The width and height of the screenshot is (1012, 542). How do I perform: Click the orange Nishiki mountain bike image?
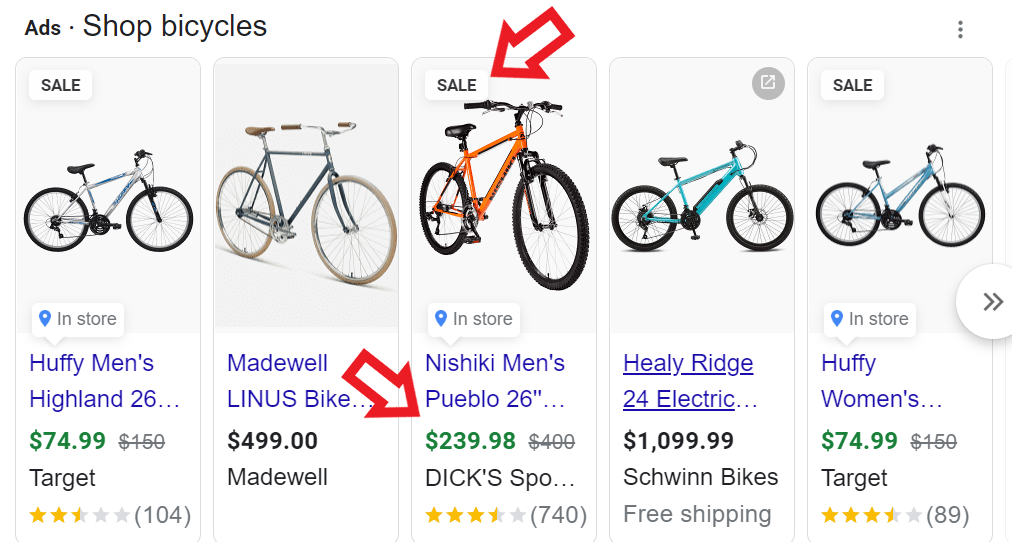(504, 195)
